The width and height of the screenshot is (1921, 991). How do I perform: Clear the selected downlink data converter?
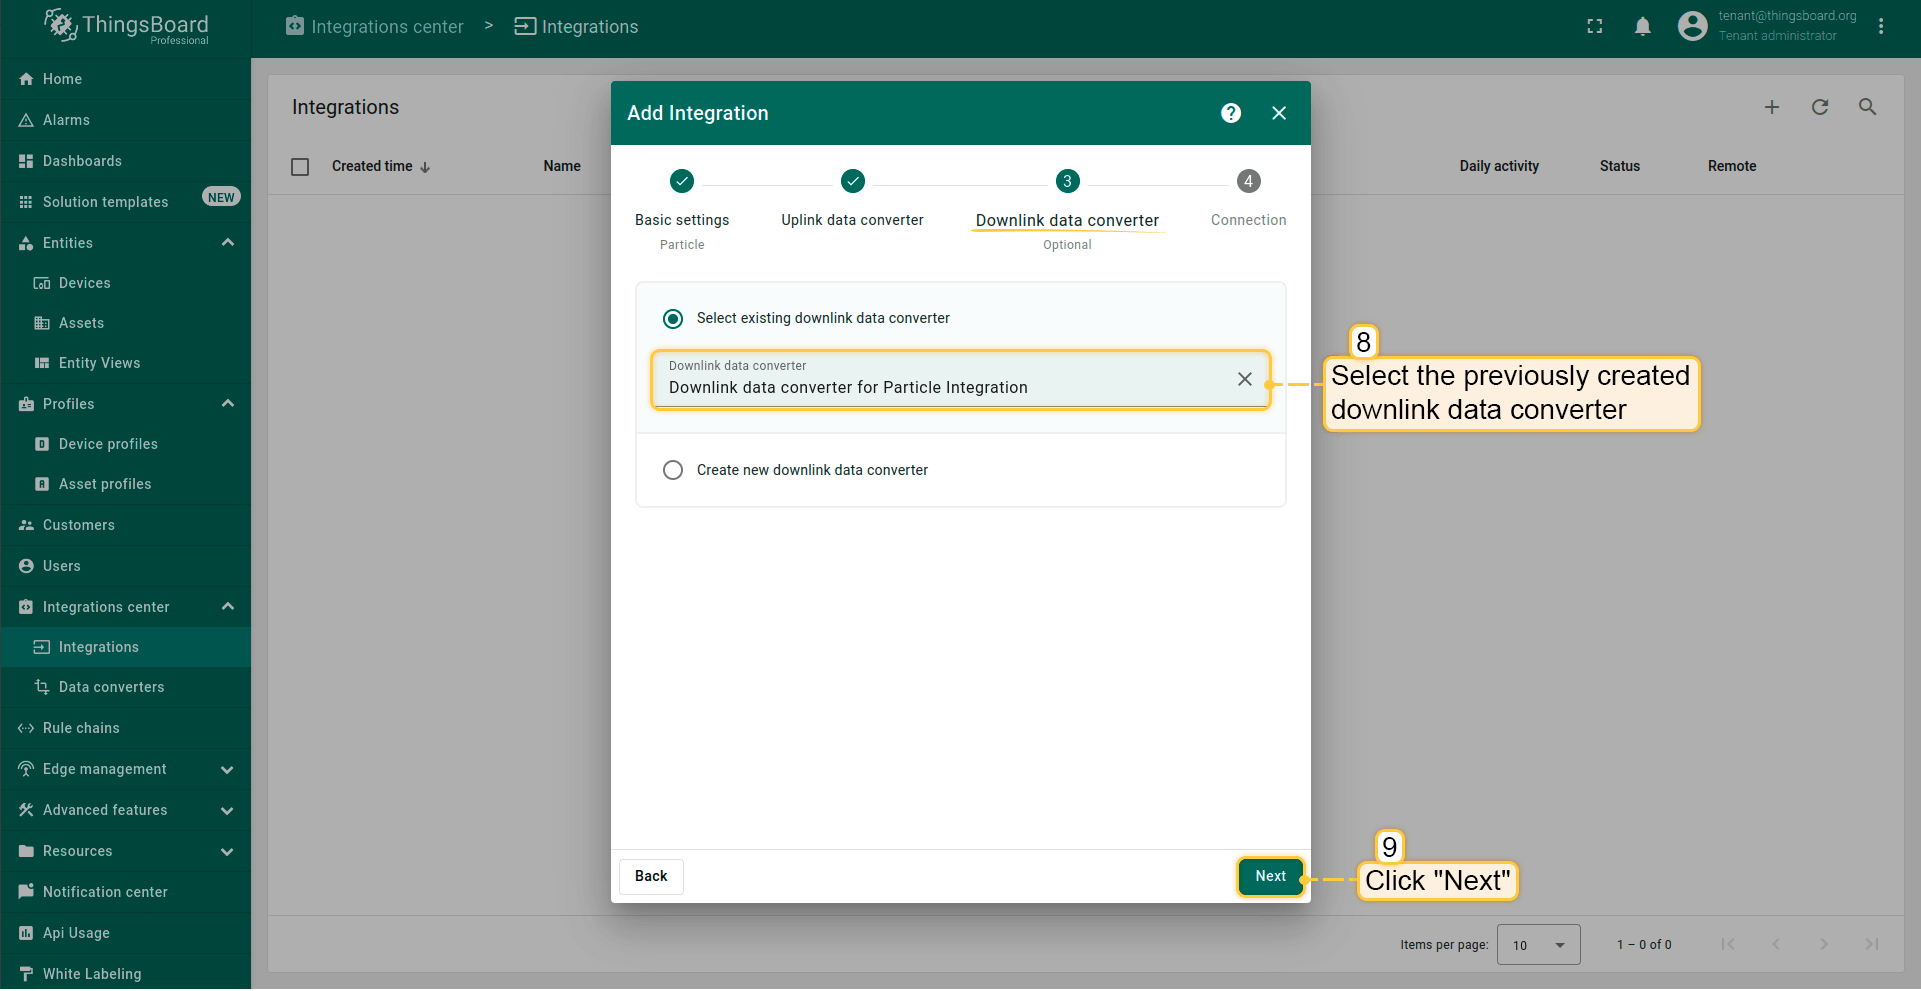pos(1244,379)
